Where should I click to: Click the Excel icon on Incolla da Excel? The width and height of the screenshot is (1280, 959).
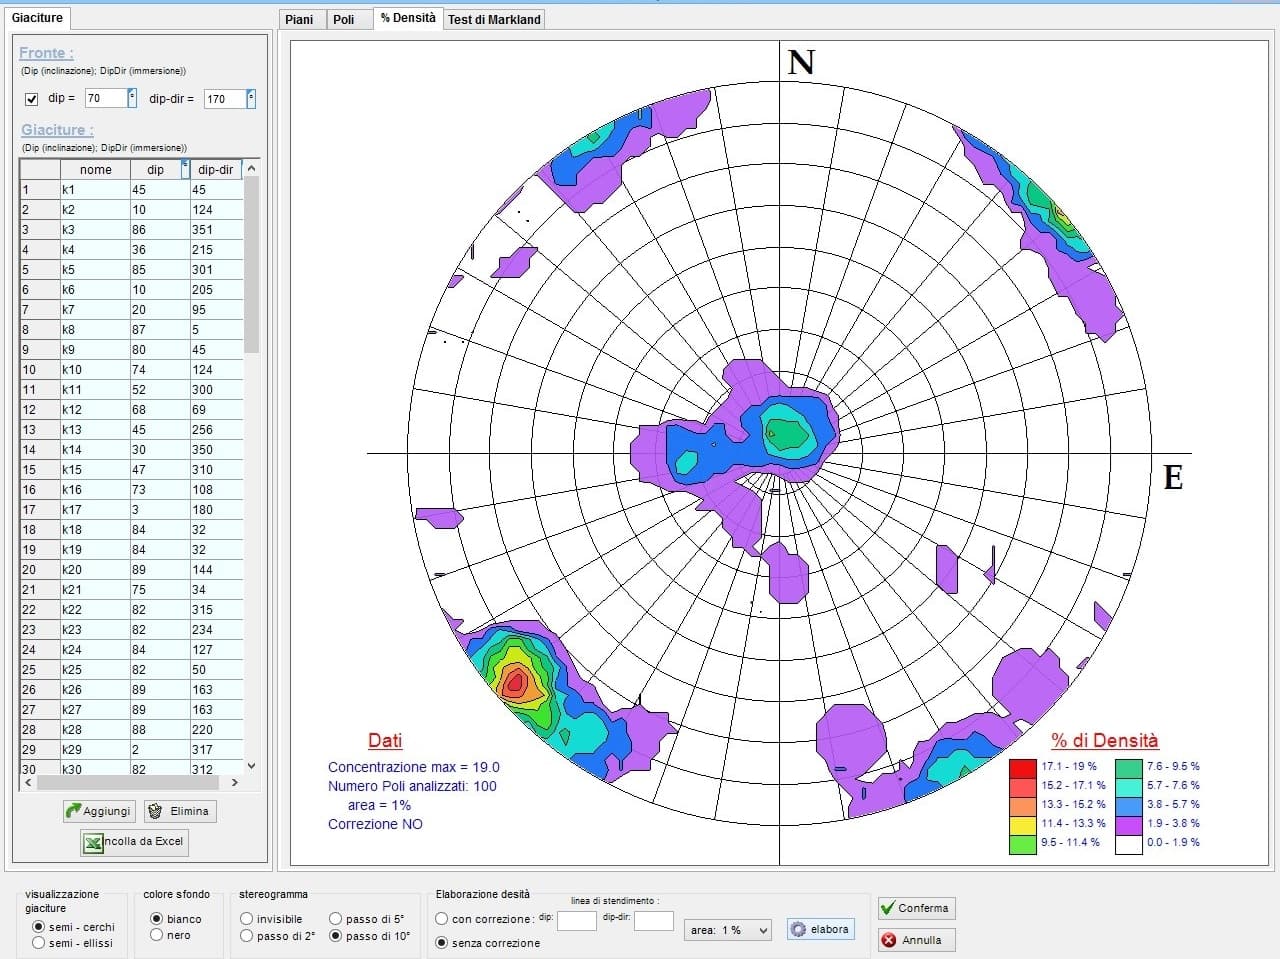(x=93, y=842)
